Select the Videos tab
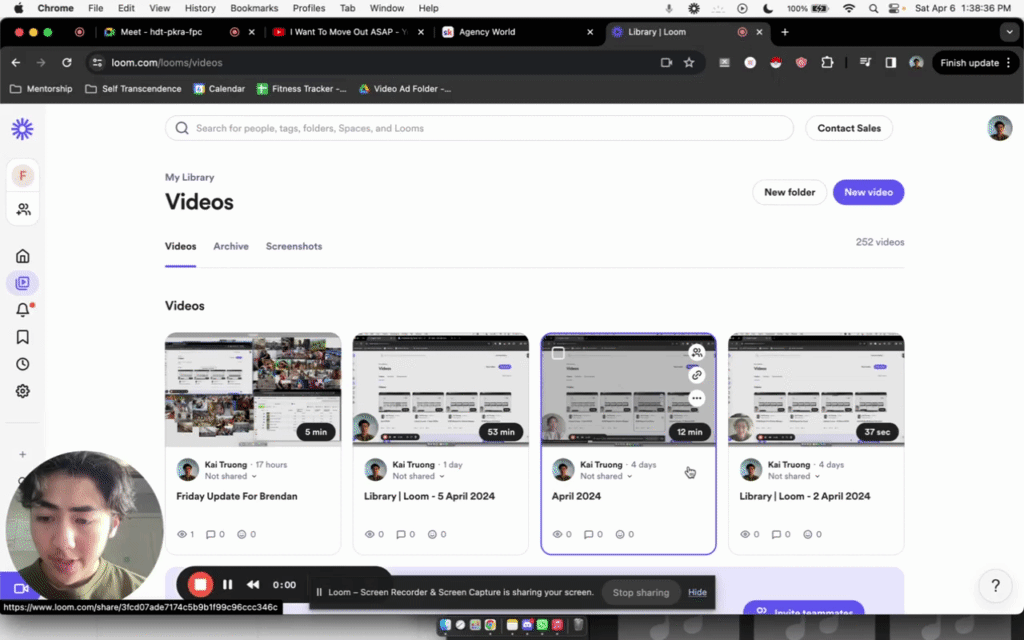 [x=180, y=246]
